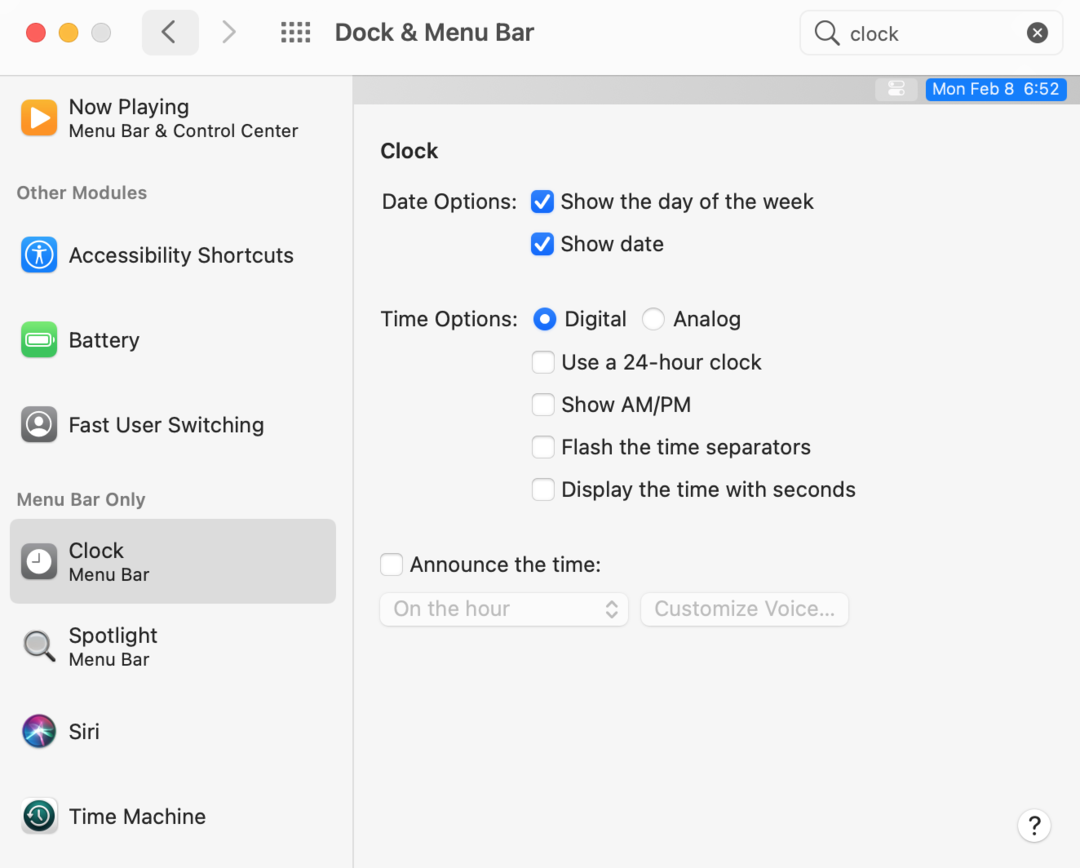
Task: Click the Mon Feb 8 6:52 clock preview
Action: pyautogui.click(x=996, y=89)
